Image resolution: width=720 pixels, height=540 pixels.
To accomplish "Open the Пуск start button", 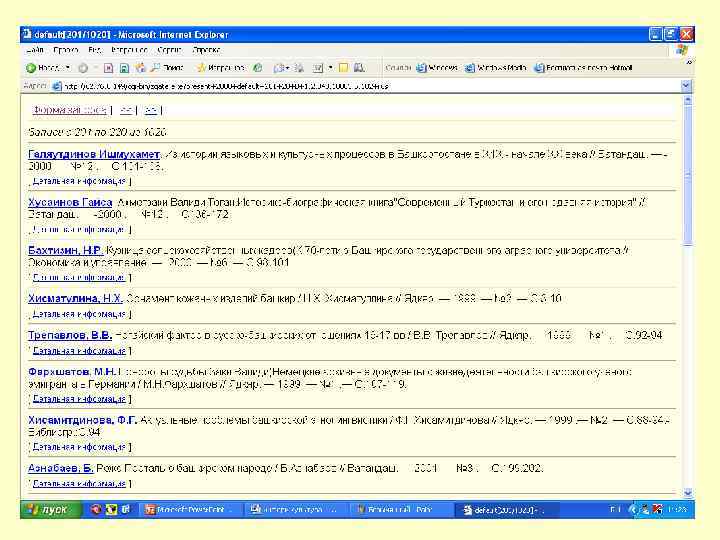I will coord(50,509).
